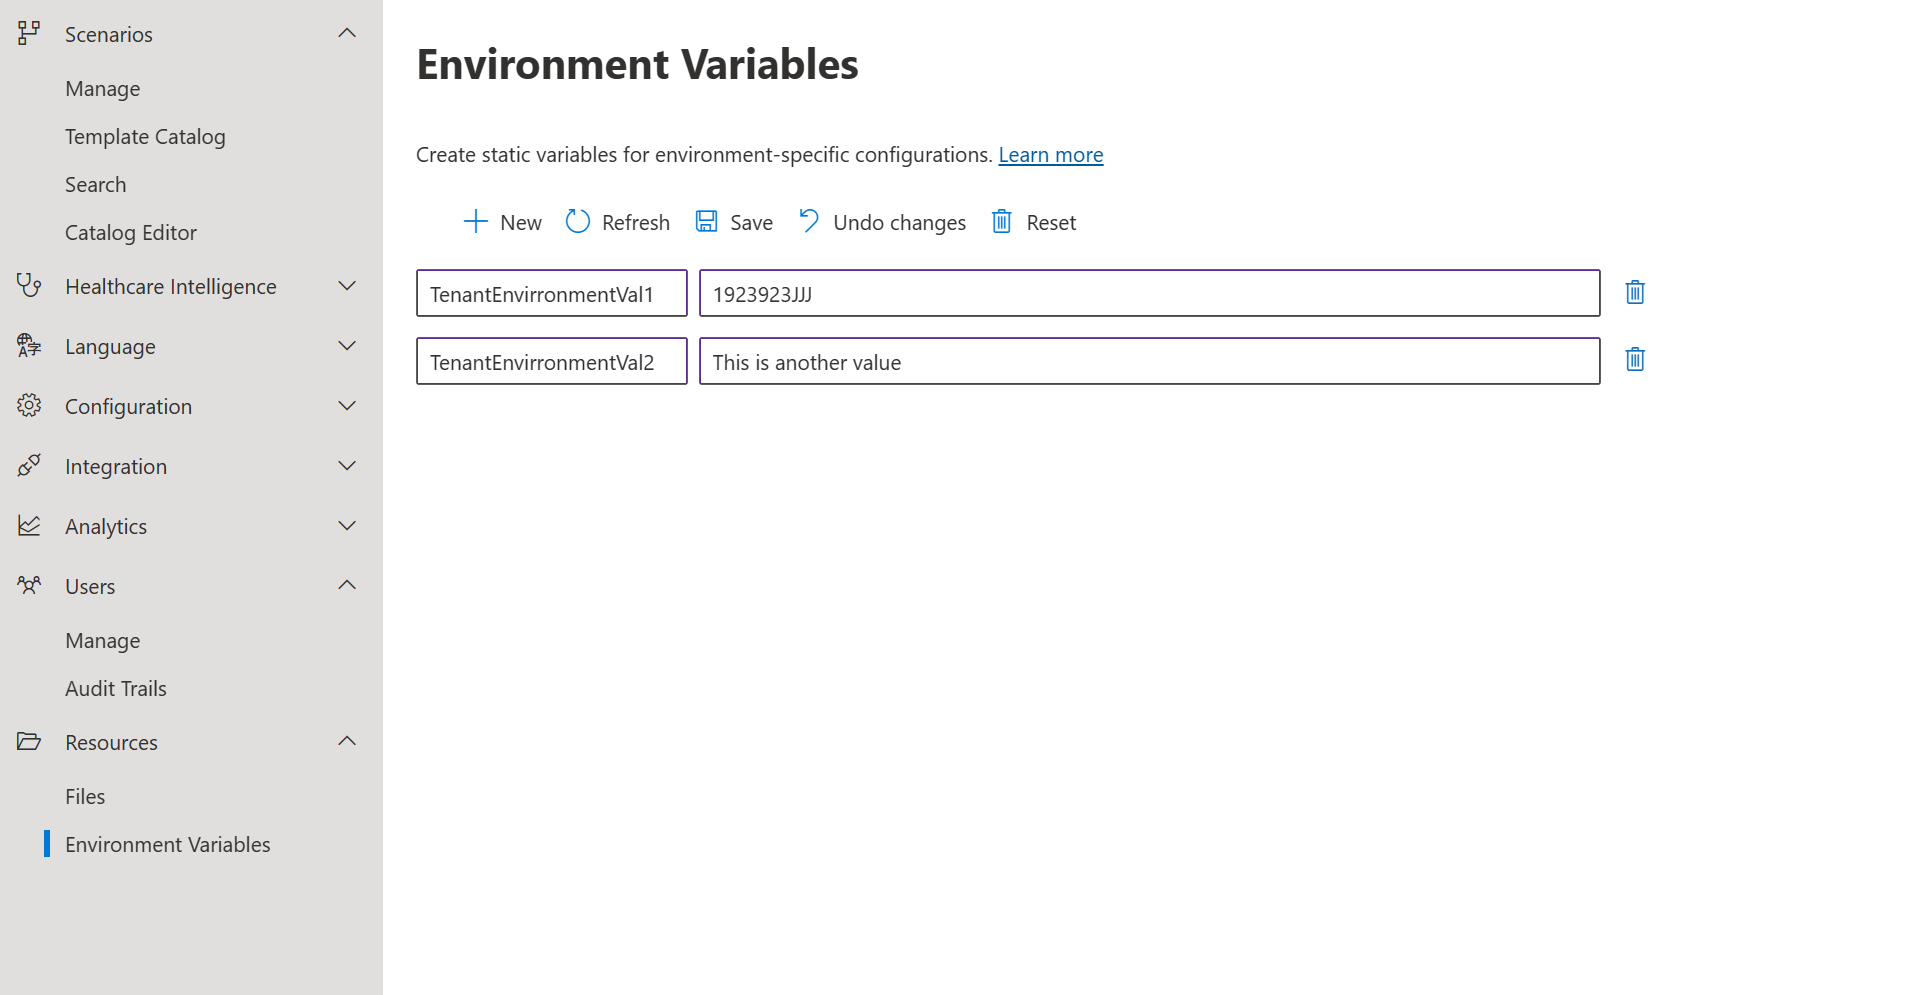Screen dimensions: 1932x995
Task: Click the Analytics chart icon
Action: point(29,525)
